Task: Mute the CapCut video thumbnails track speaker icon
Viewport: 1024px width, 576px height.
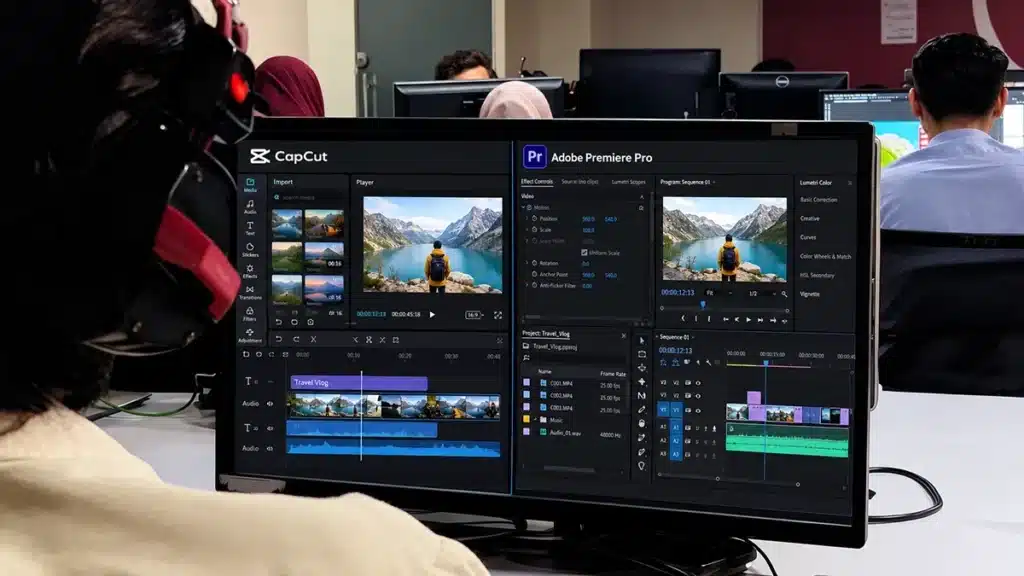Action: 270,404
